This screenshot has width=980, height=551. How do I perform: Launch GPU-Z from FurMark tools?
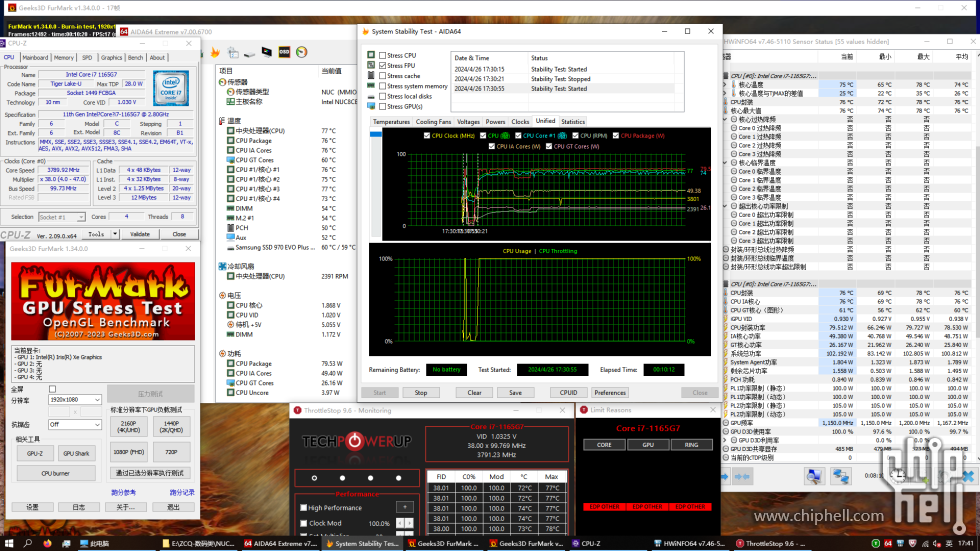(35, 454)
